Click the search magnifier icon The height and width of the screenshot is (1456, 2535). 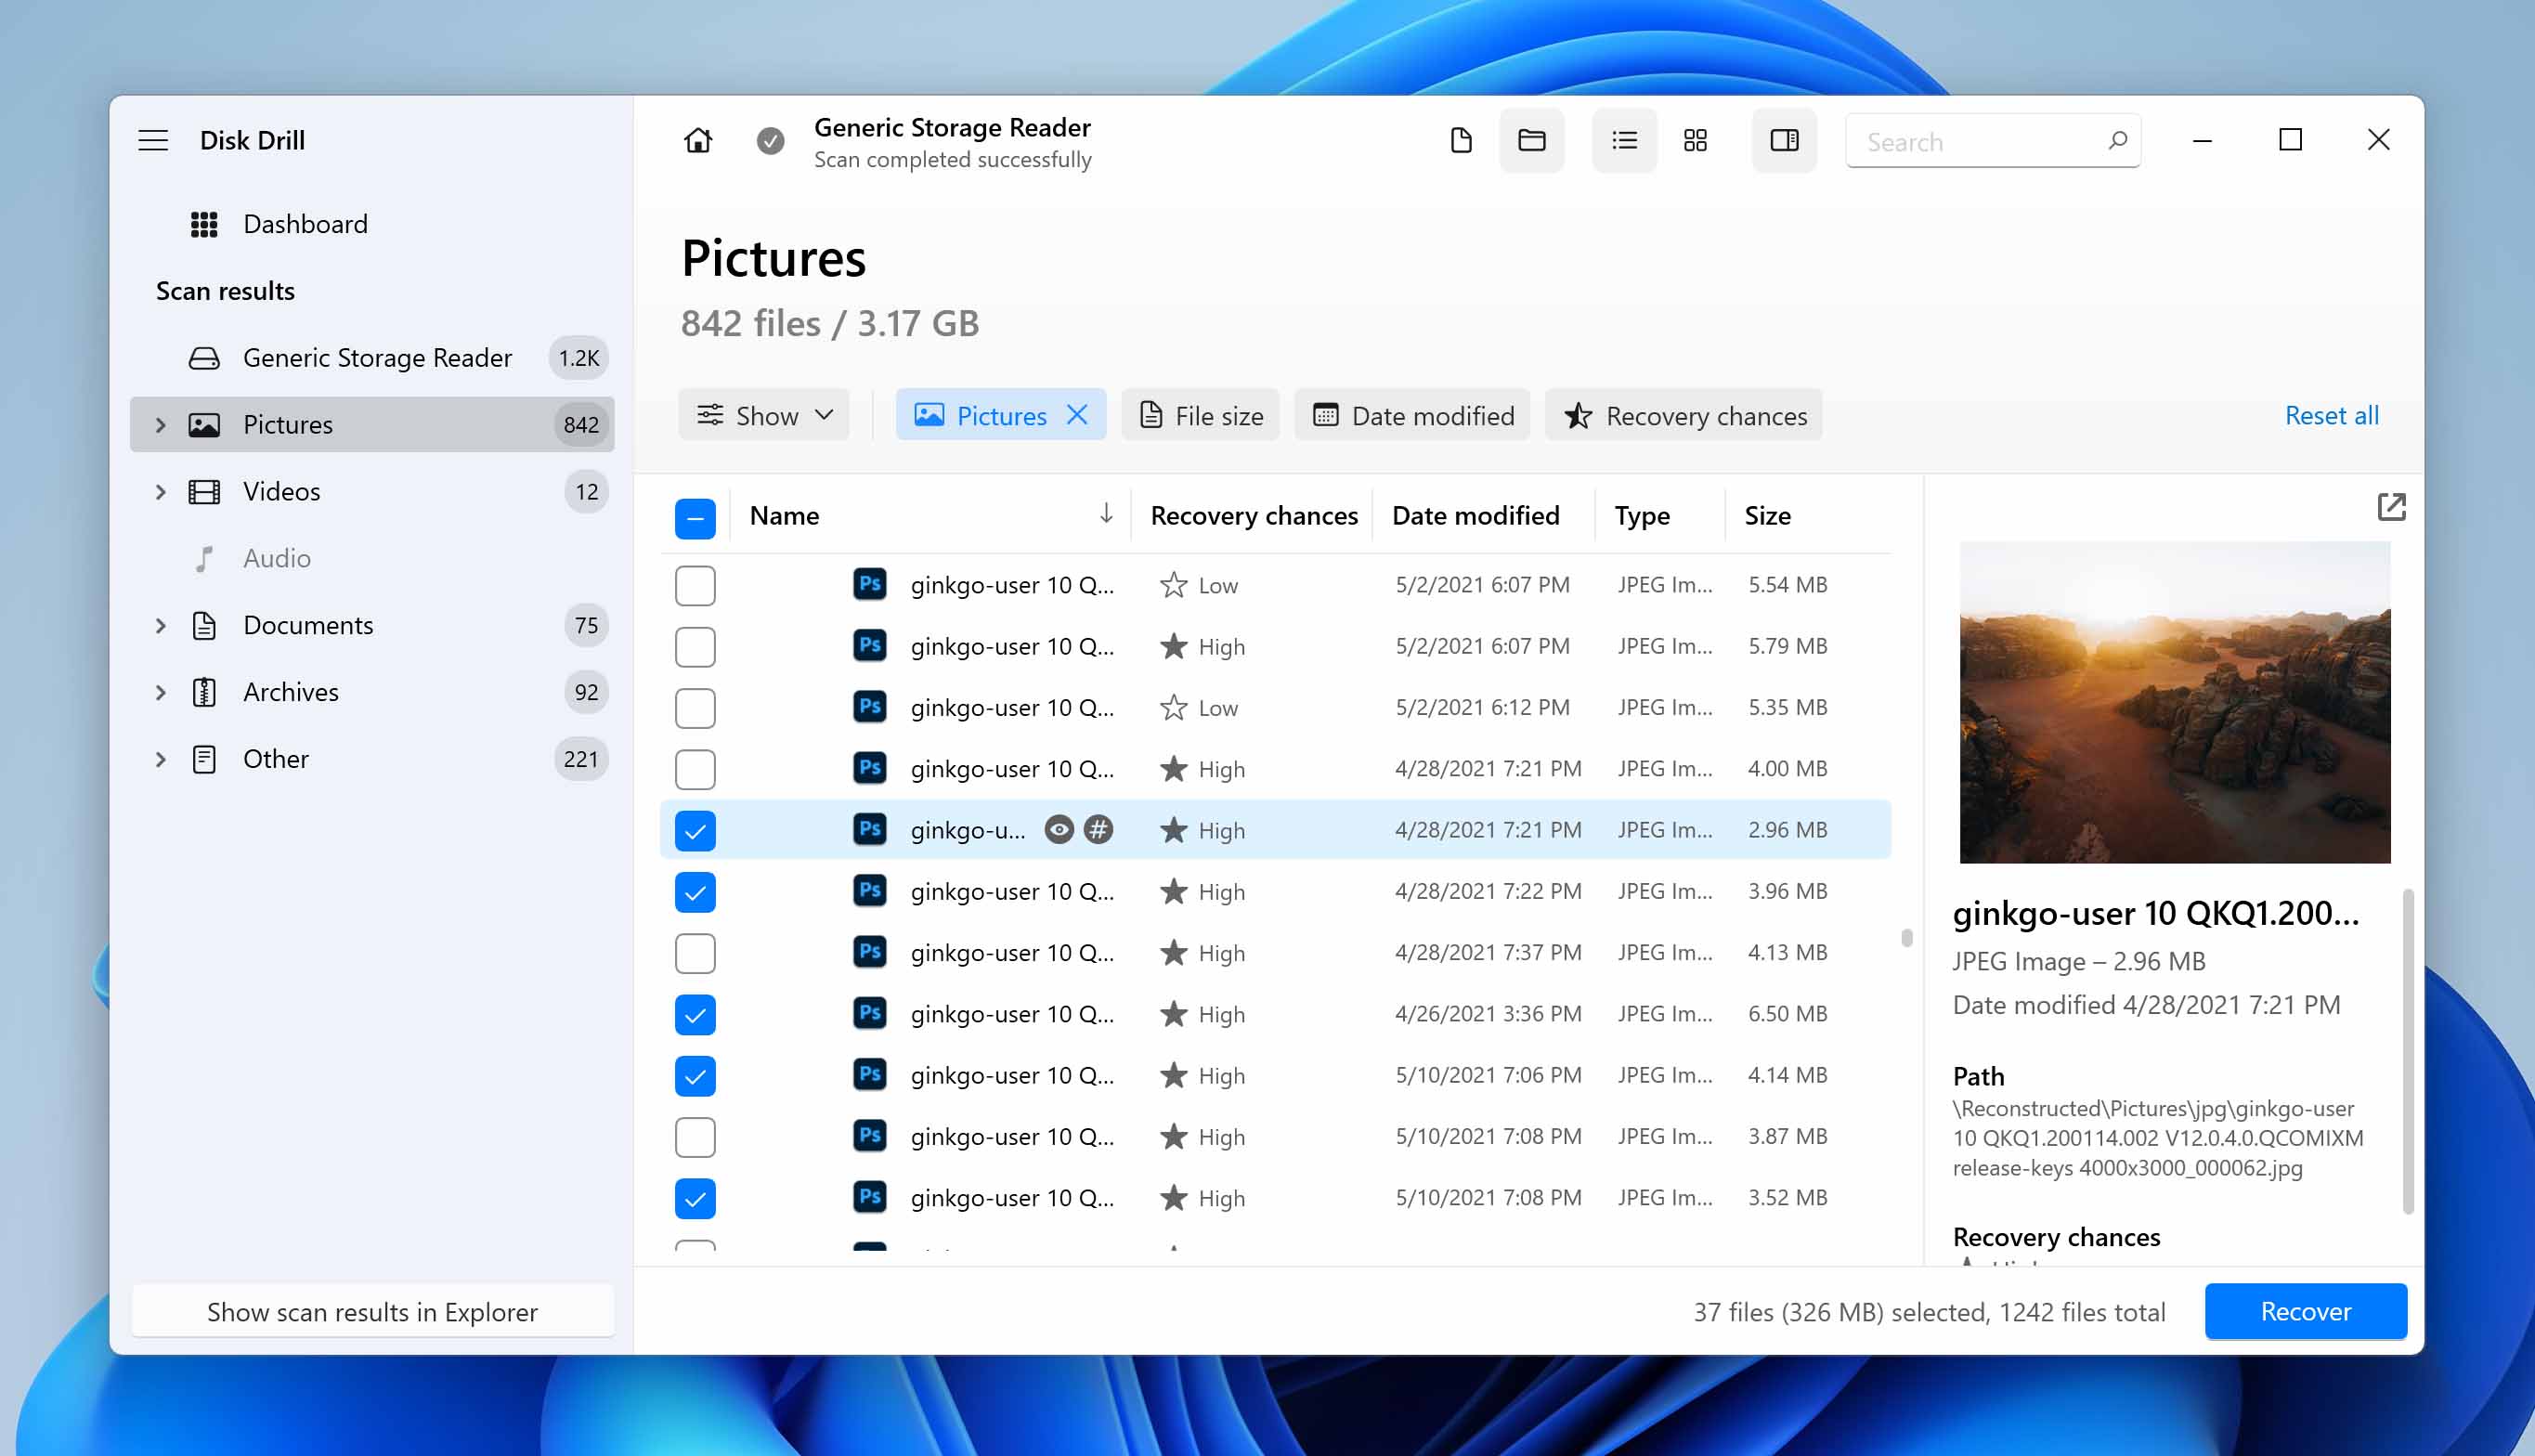coord(2117,140)
